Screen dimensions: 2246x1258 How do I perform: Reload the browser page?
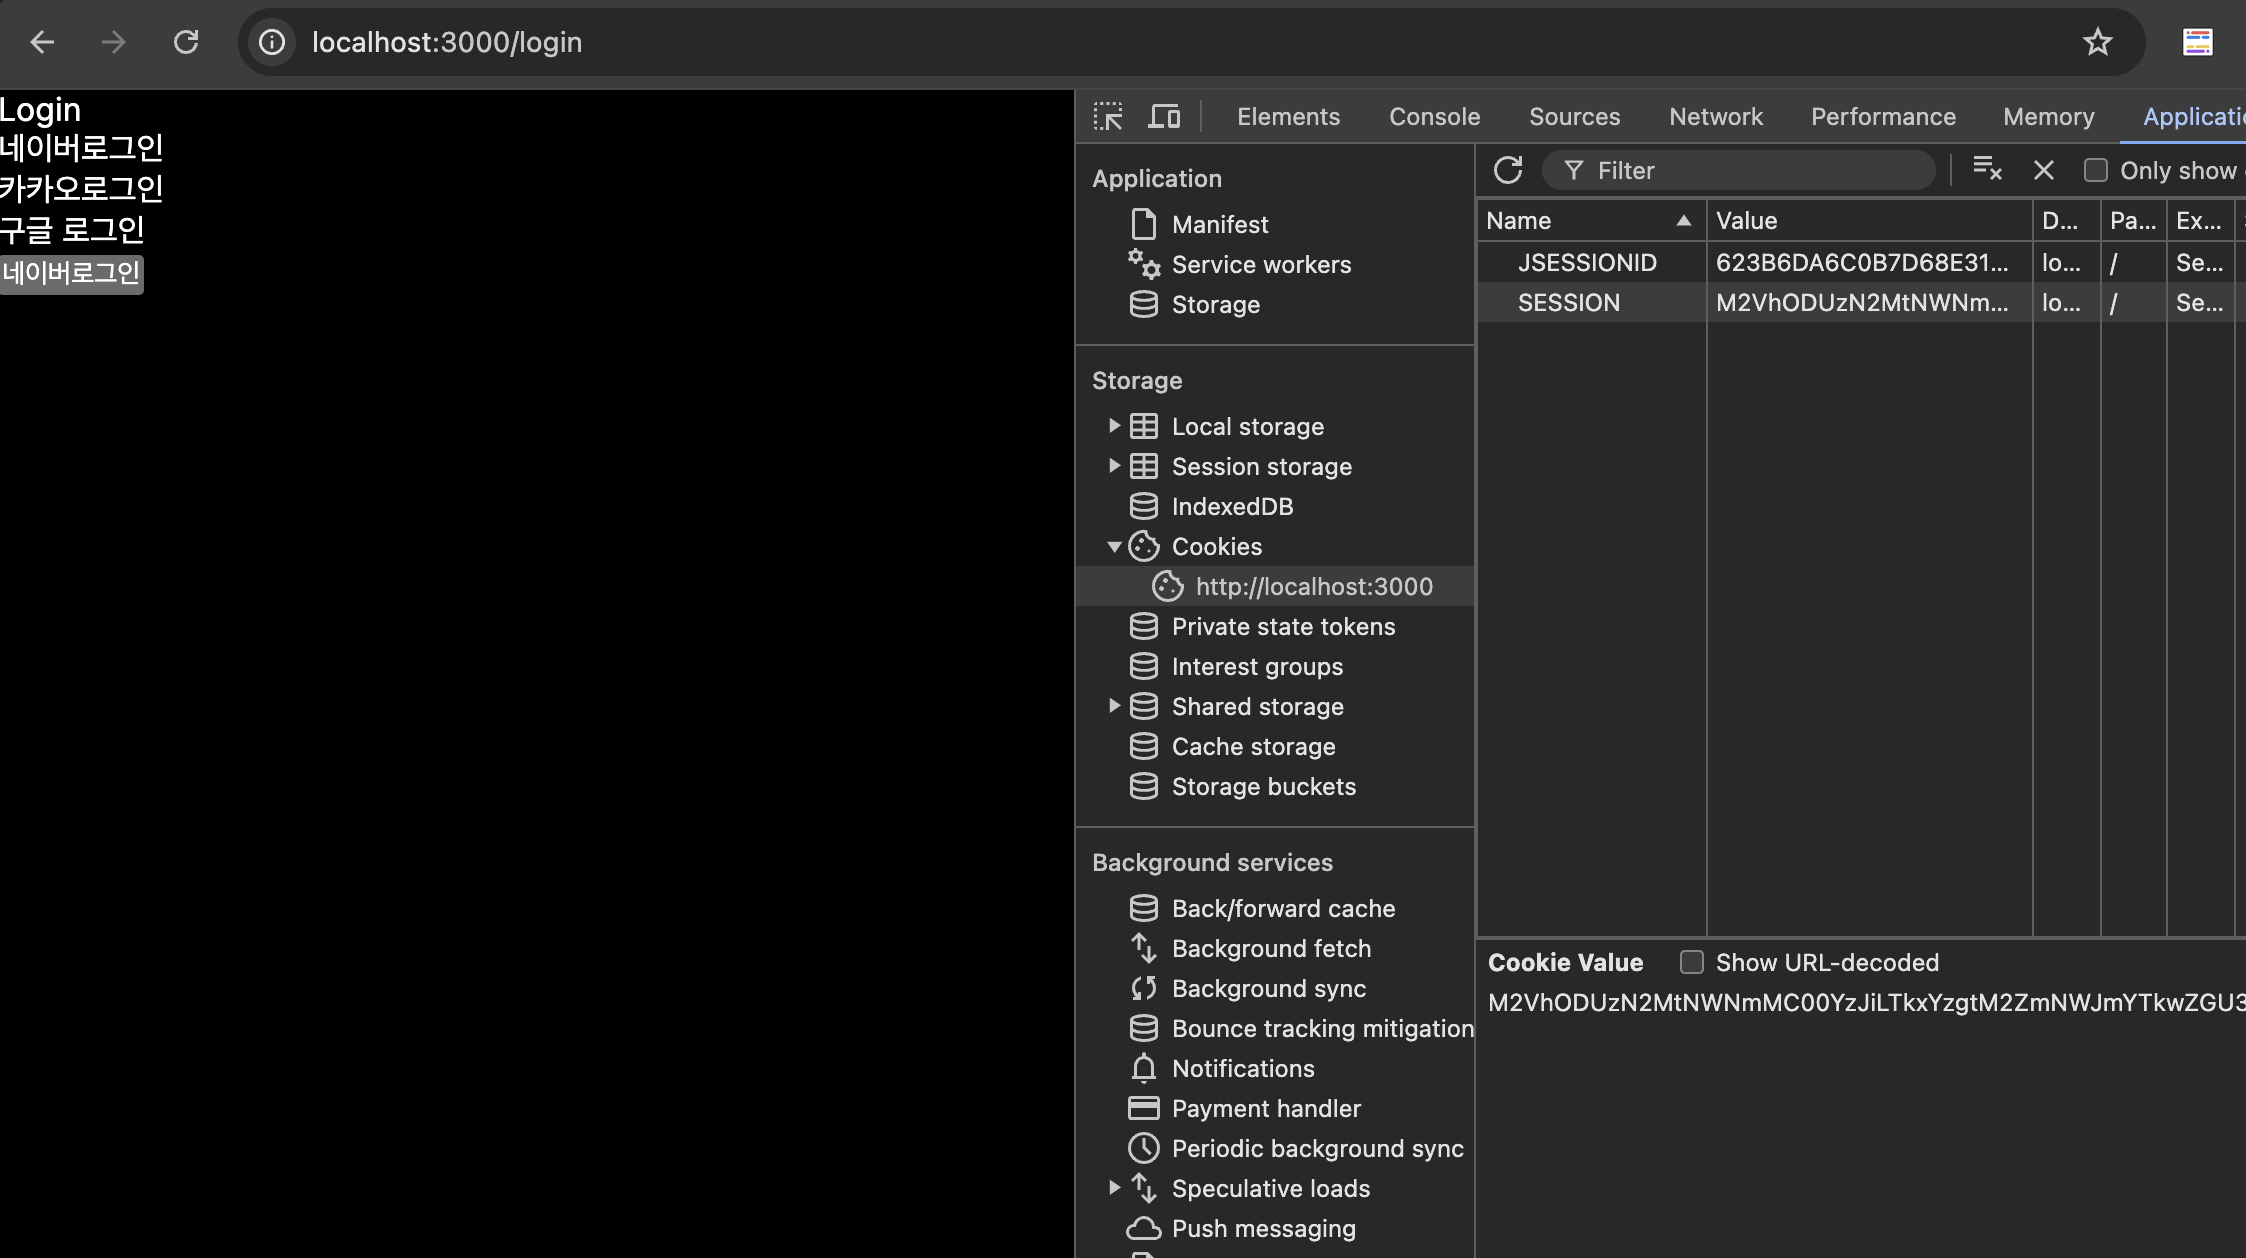point(186,42)
